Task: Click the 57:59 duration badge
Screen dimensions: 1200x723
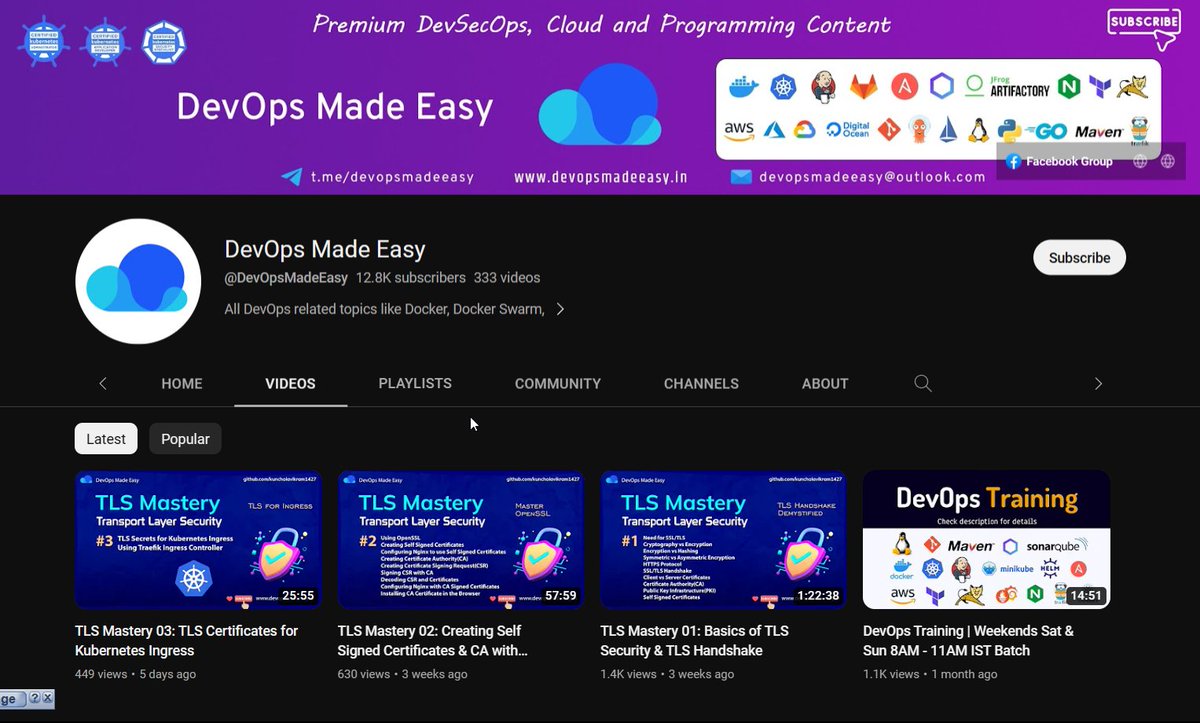Action: pos(561,595)
